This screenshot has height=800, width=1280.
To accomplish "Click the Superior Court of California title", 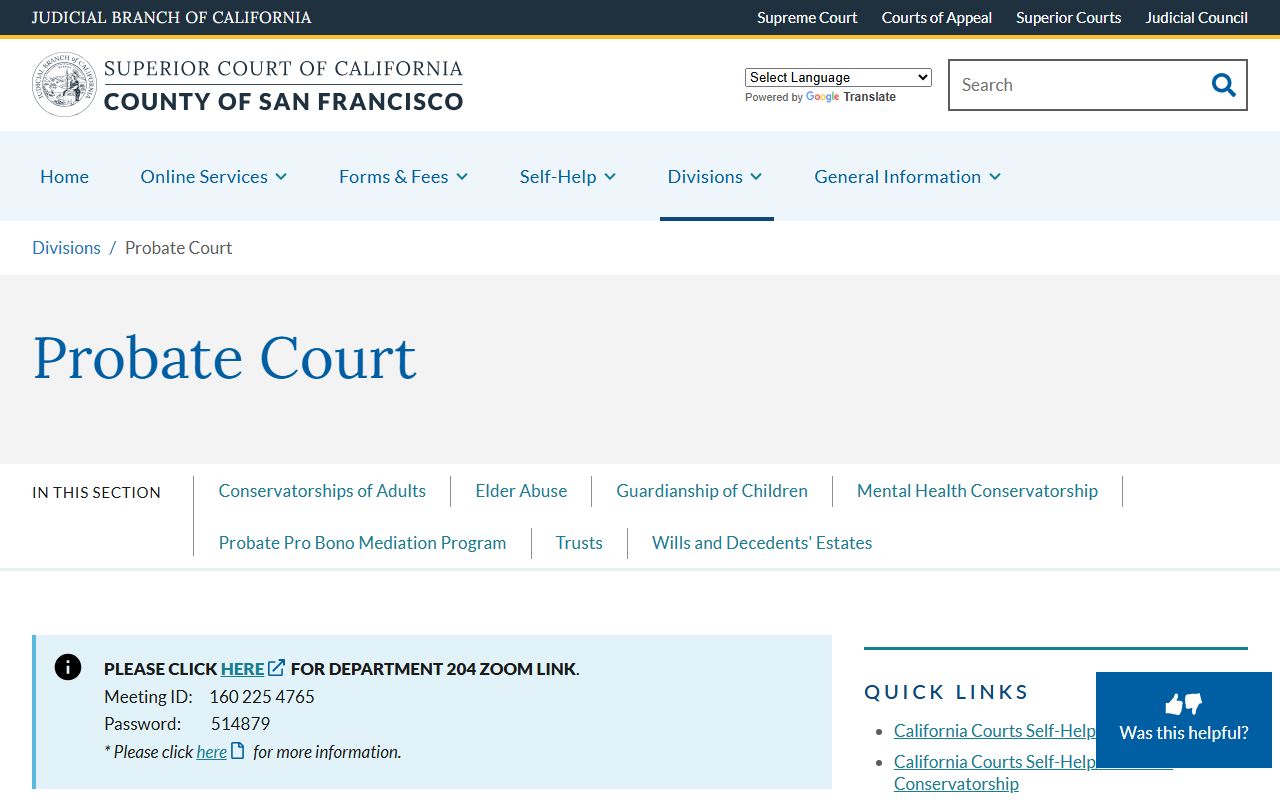I will tap(283, 85).
